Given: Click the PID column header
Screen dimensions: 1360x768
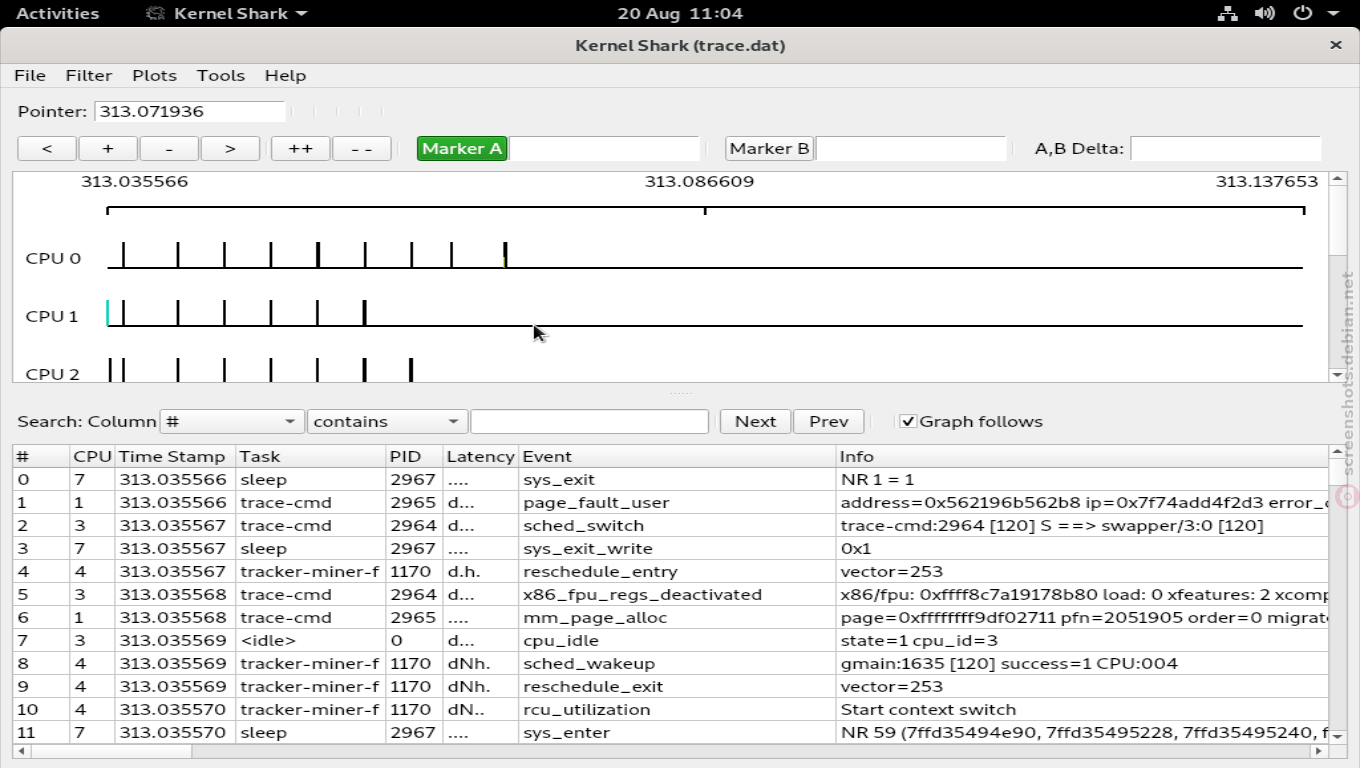Looking at the screenshot, I should click(x=414, y=457).
